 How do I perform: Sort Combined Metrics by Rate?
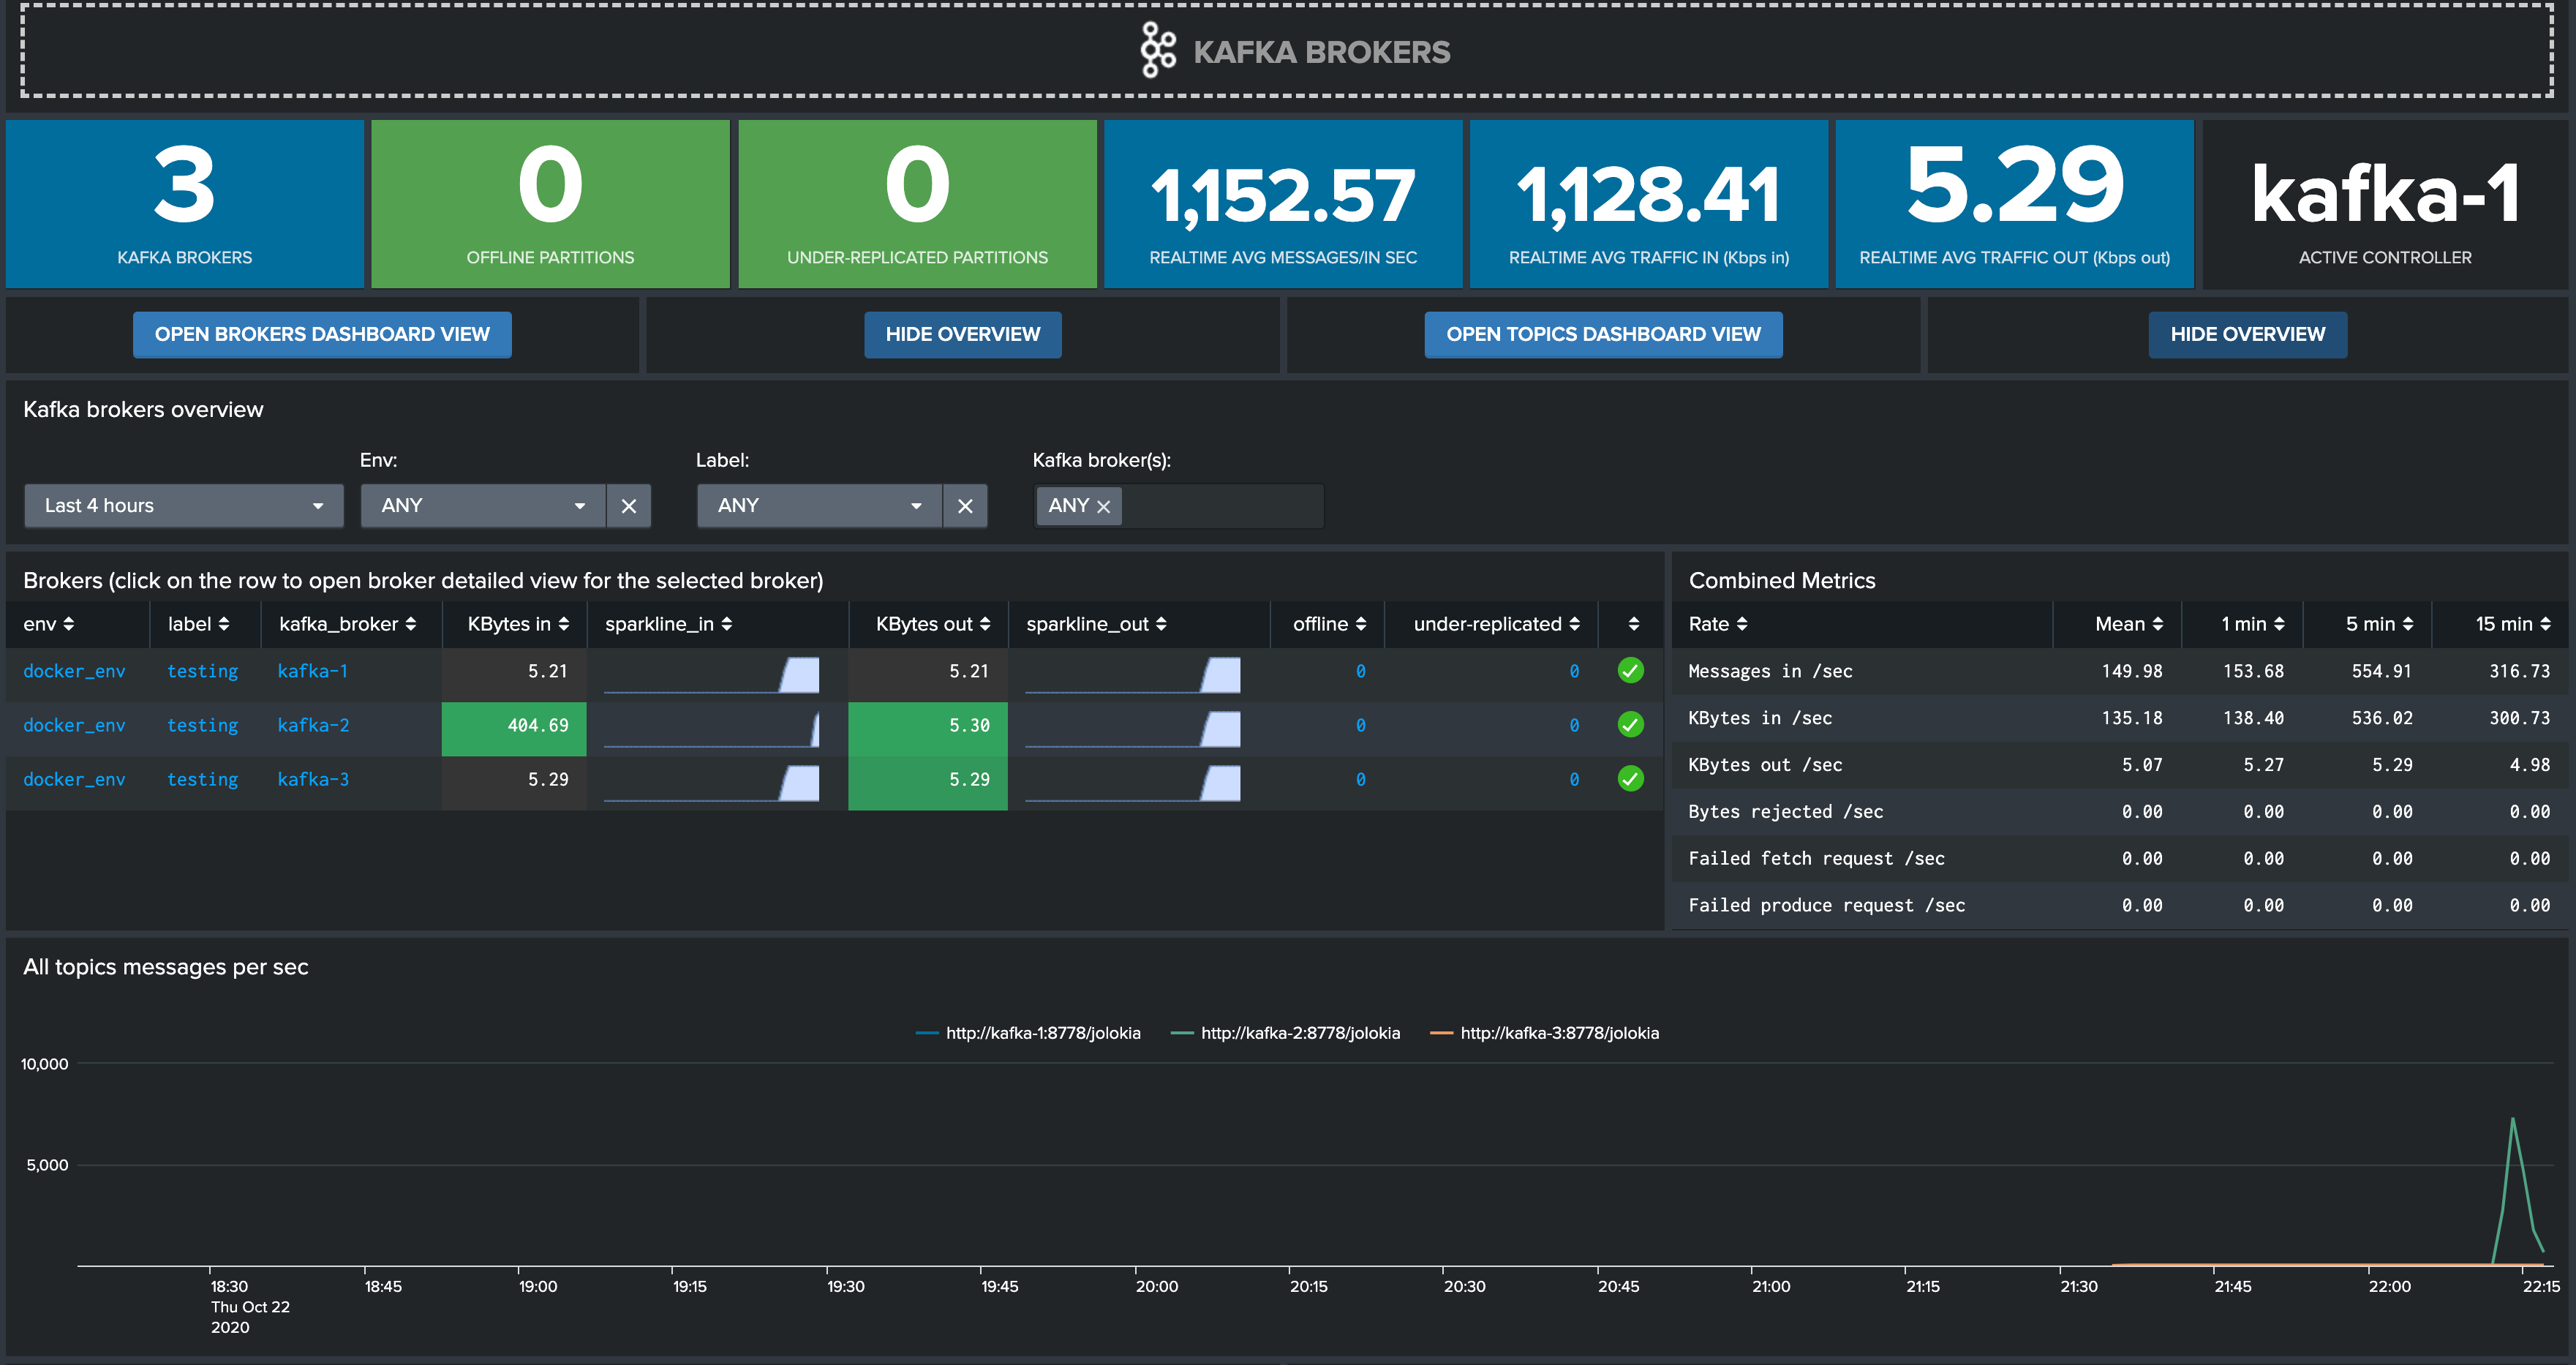(1717, 624)
